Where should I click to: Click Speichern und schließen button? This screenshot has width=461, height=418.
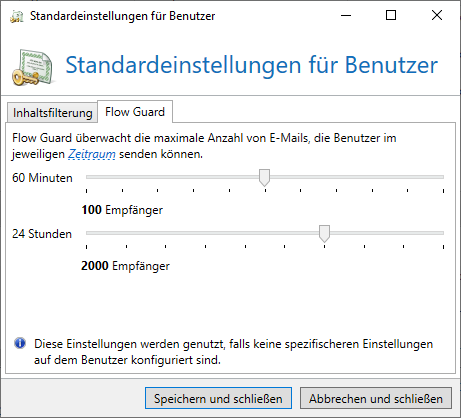tap(218, 398)
